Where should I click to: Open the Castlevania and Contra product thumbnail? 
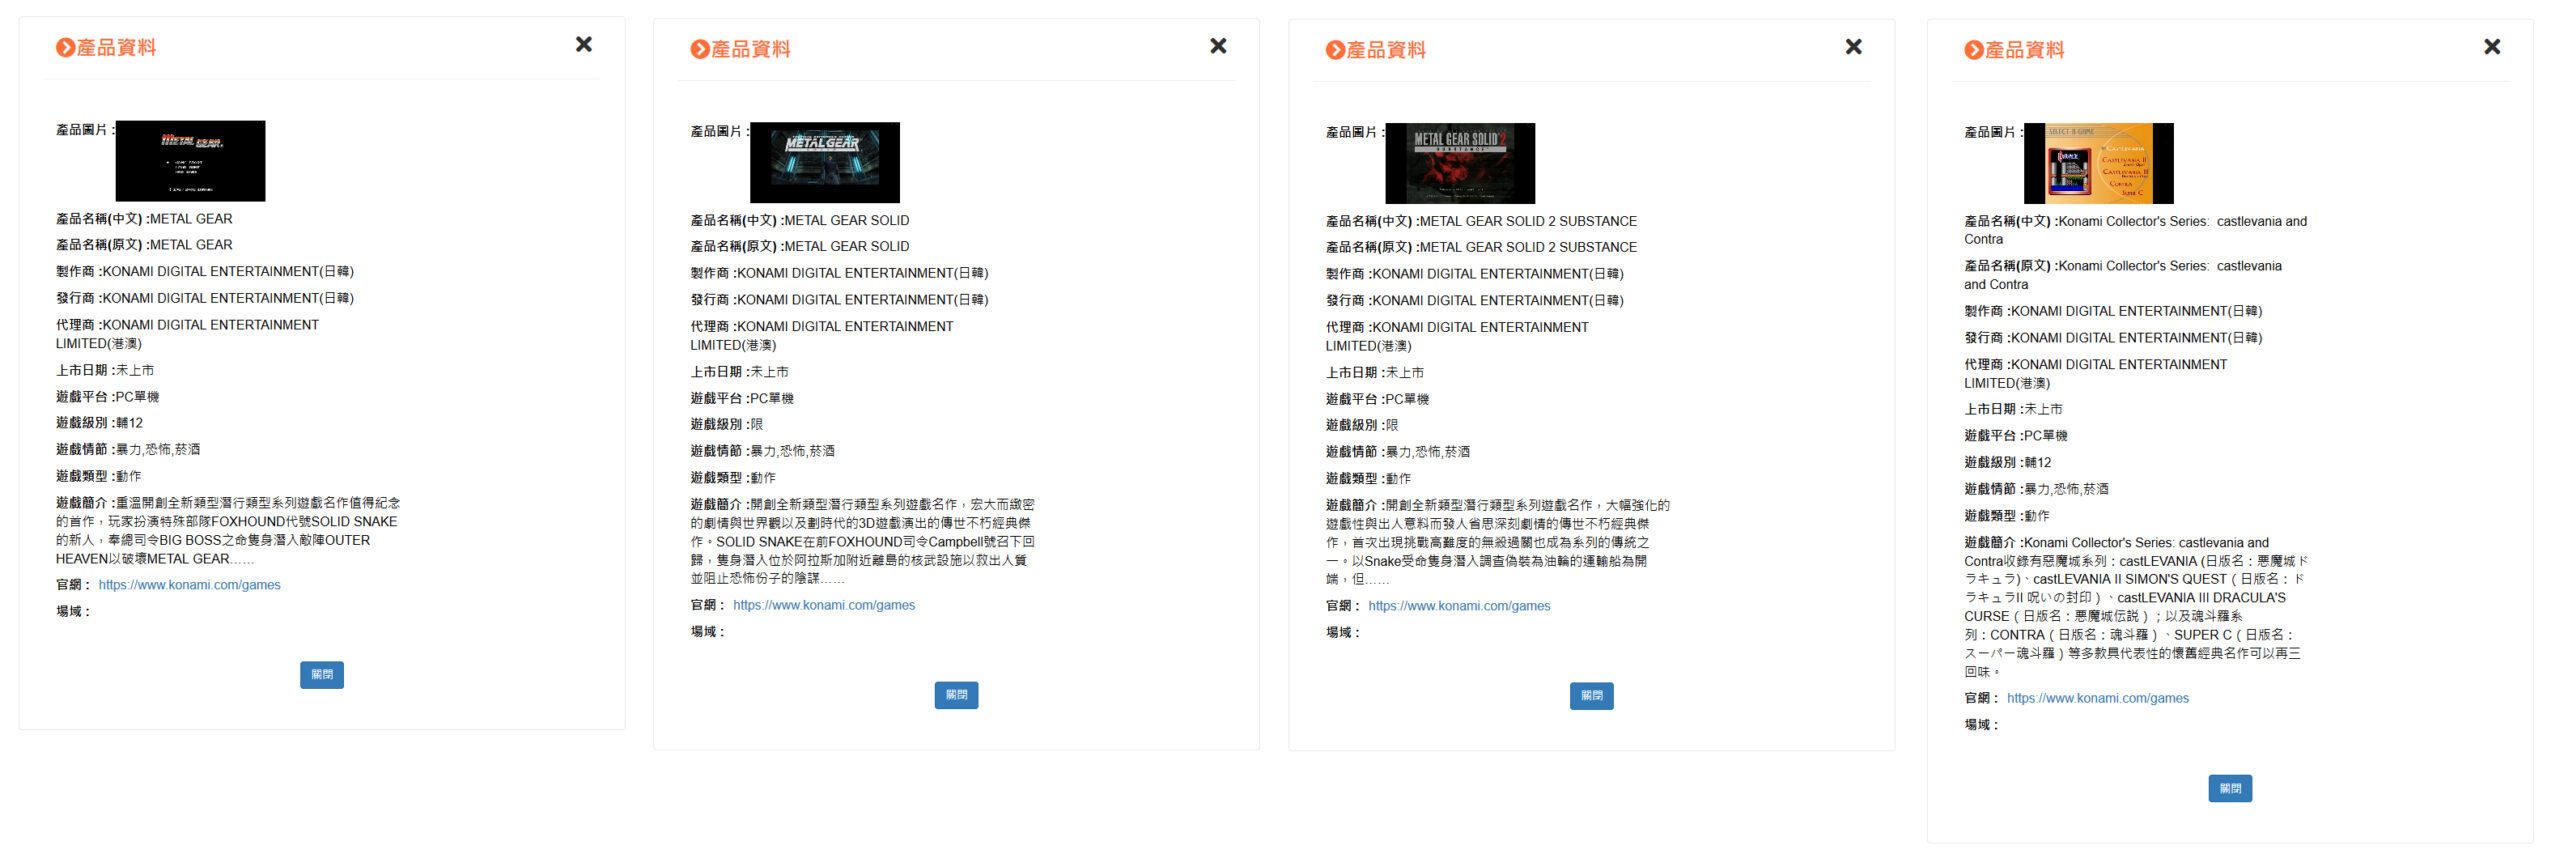(x=2098, y=164)
